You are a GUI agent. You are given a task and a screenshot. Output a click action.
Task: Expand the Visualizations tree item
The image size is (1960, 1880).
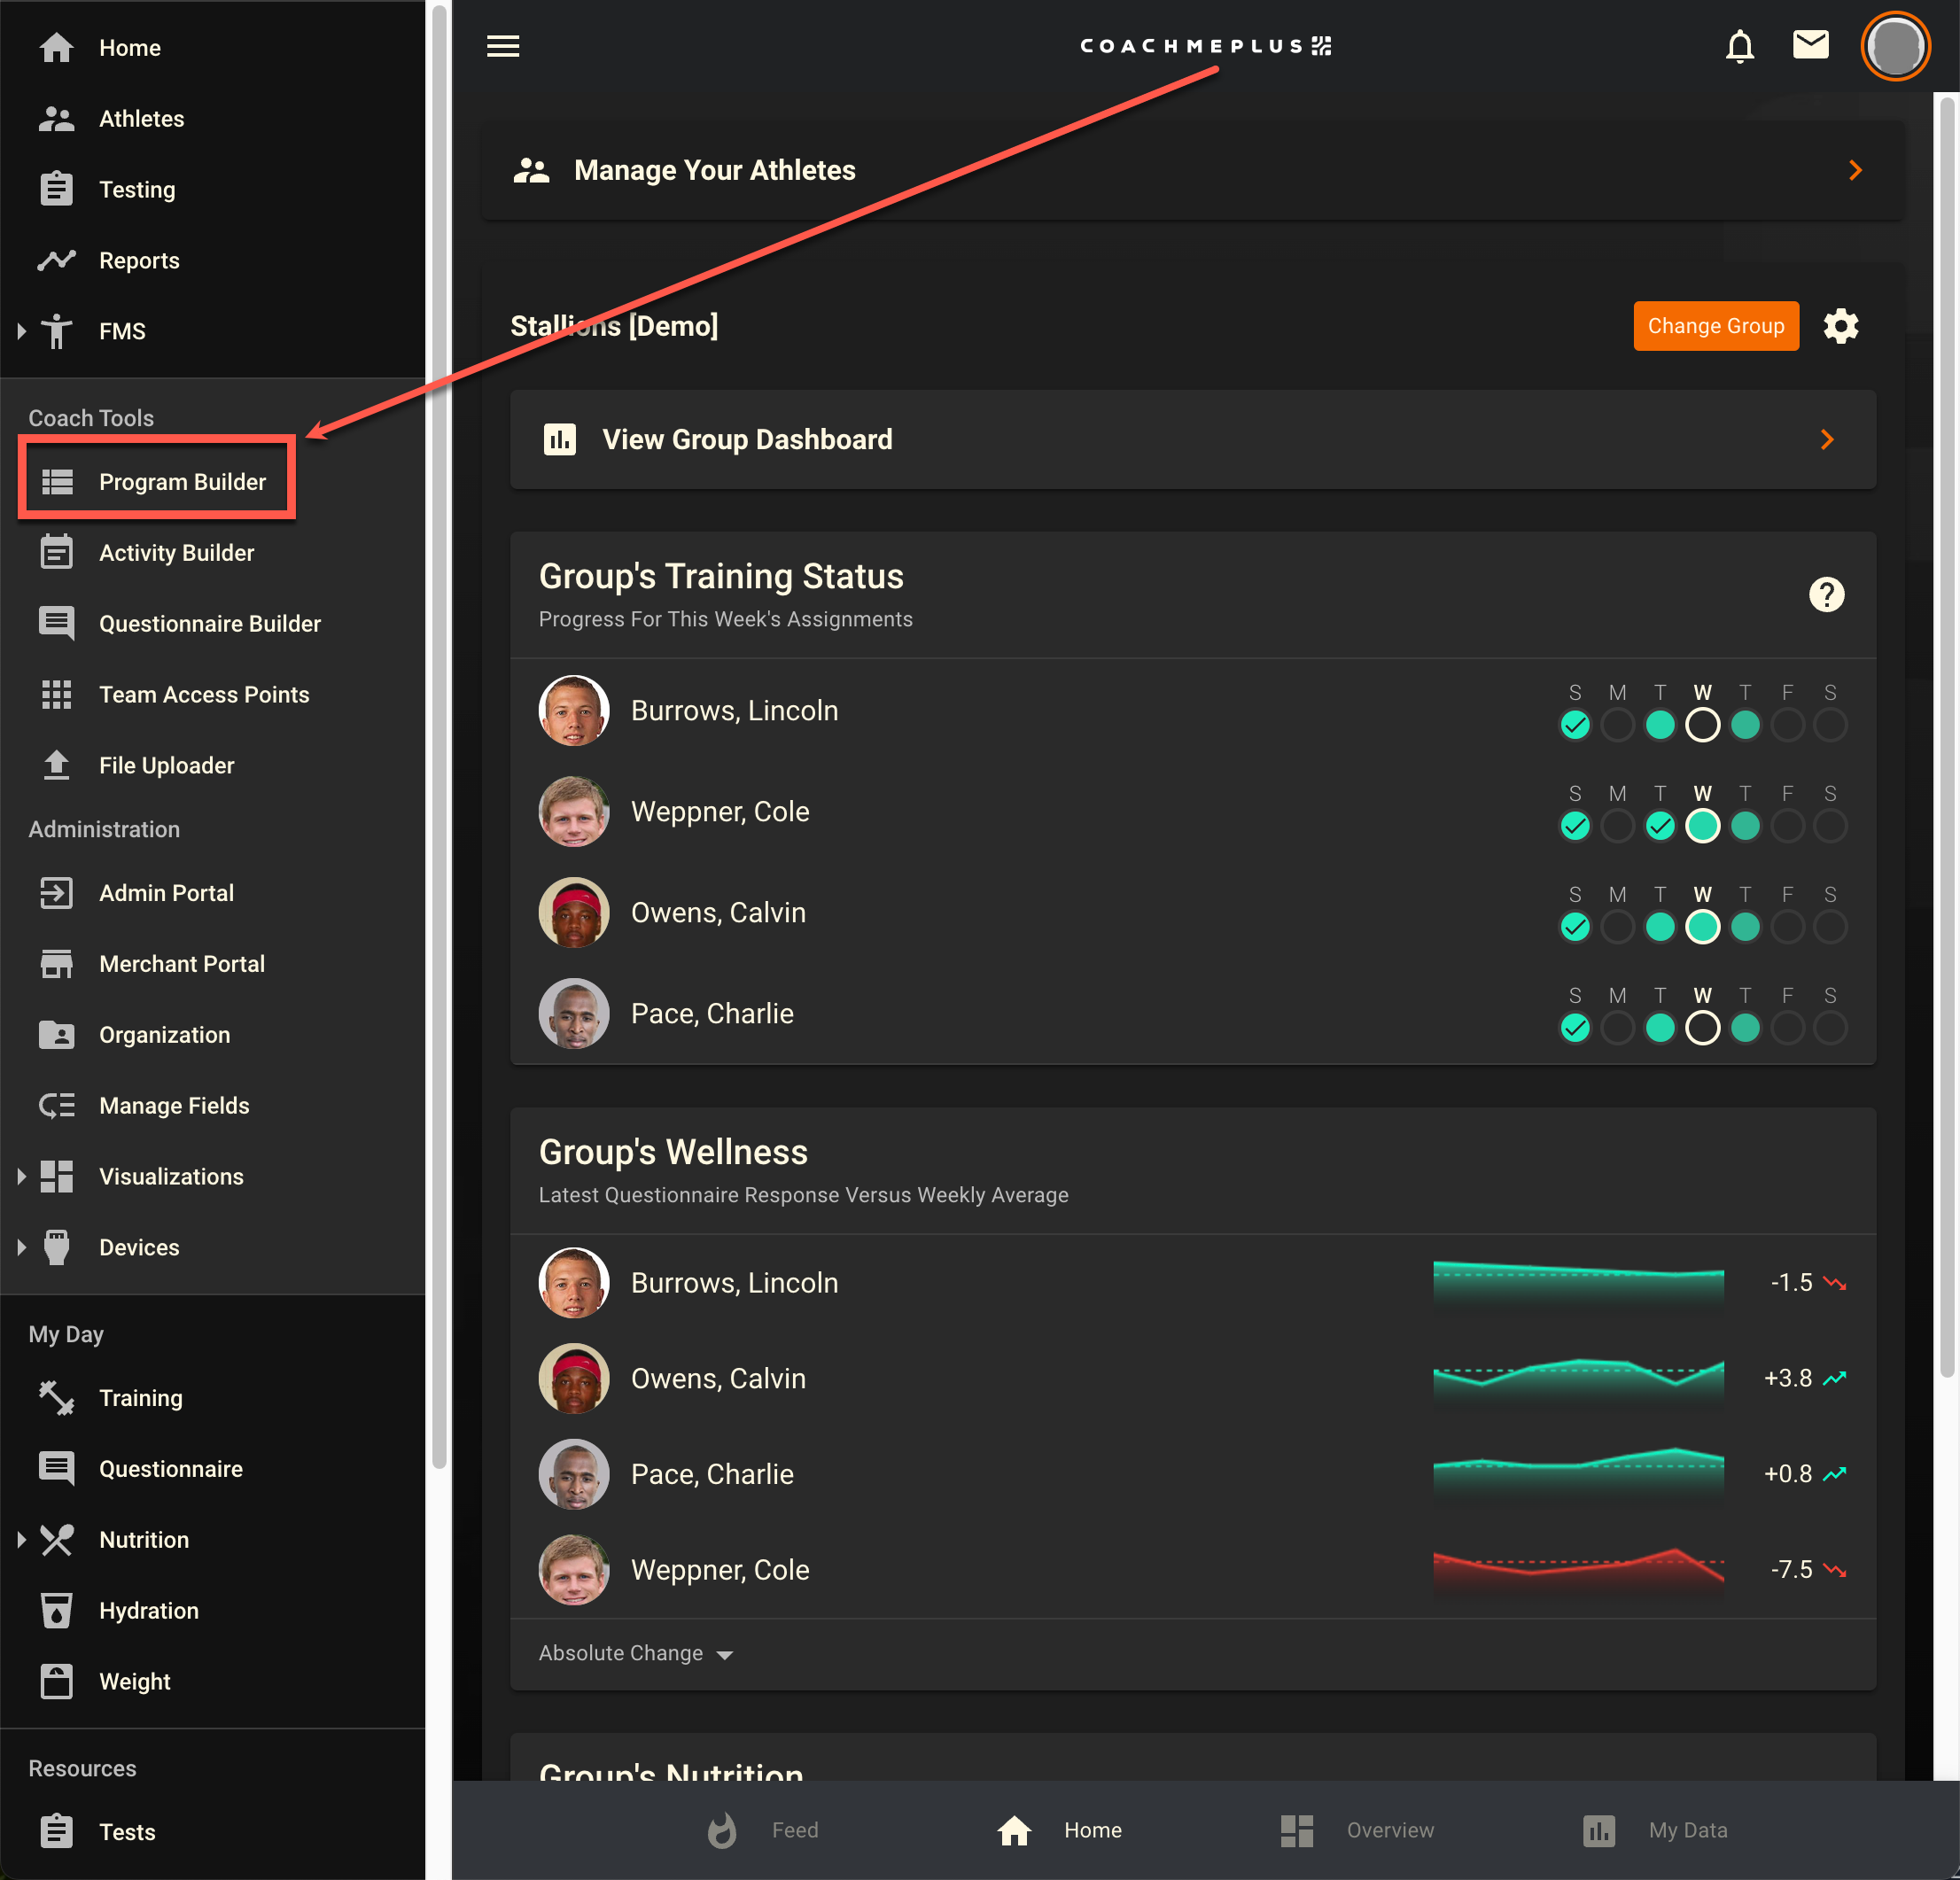click(22, 1176)
